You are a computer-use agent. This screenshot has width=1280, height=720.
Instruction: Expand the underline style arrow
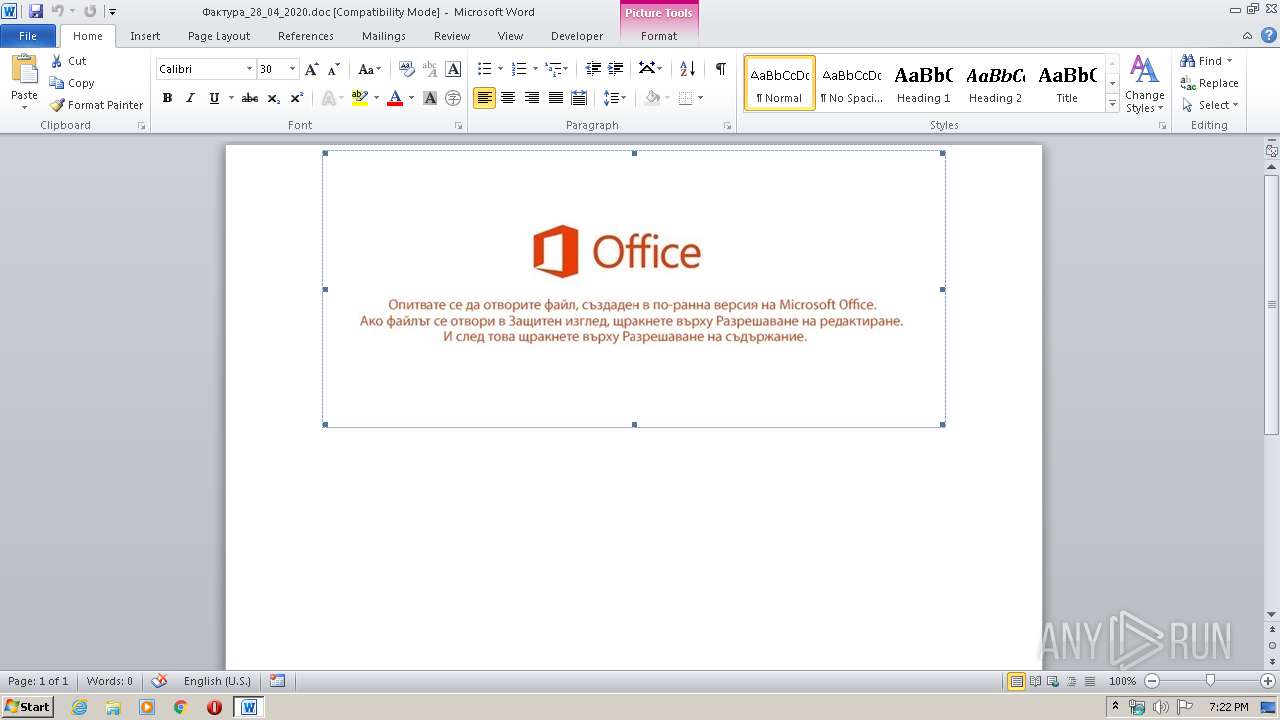pyautogui.click(x=231, y=98)
